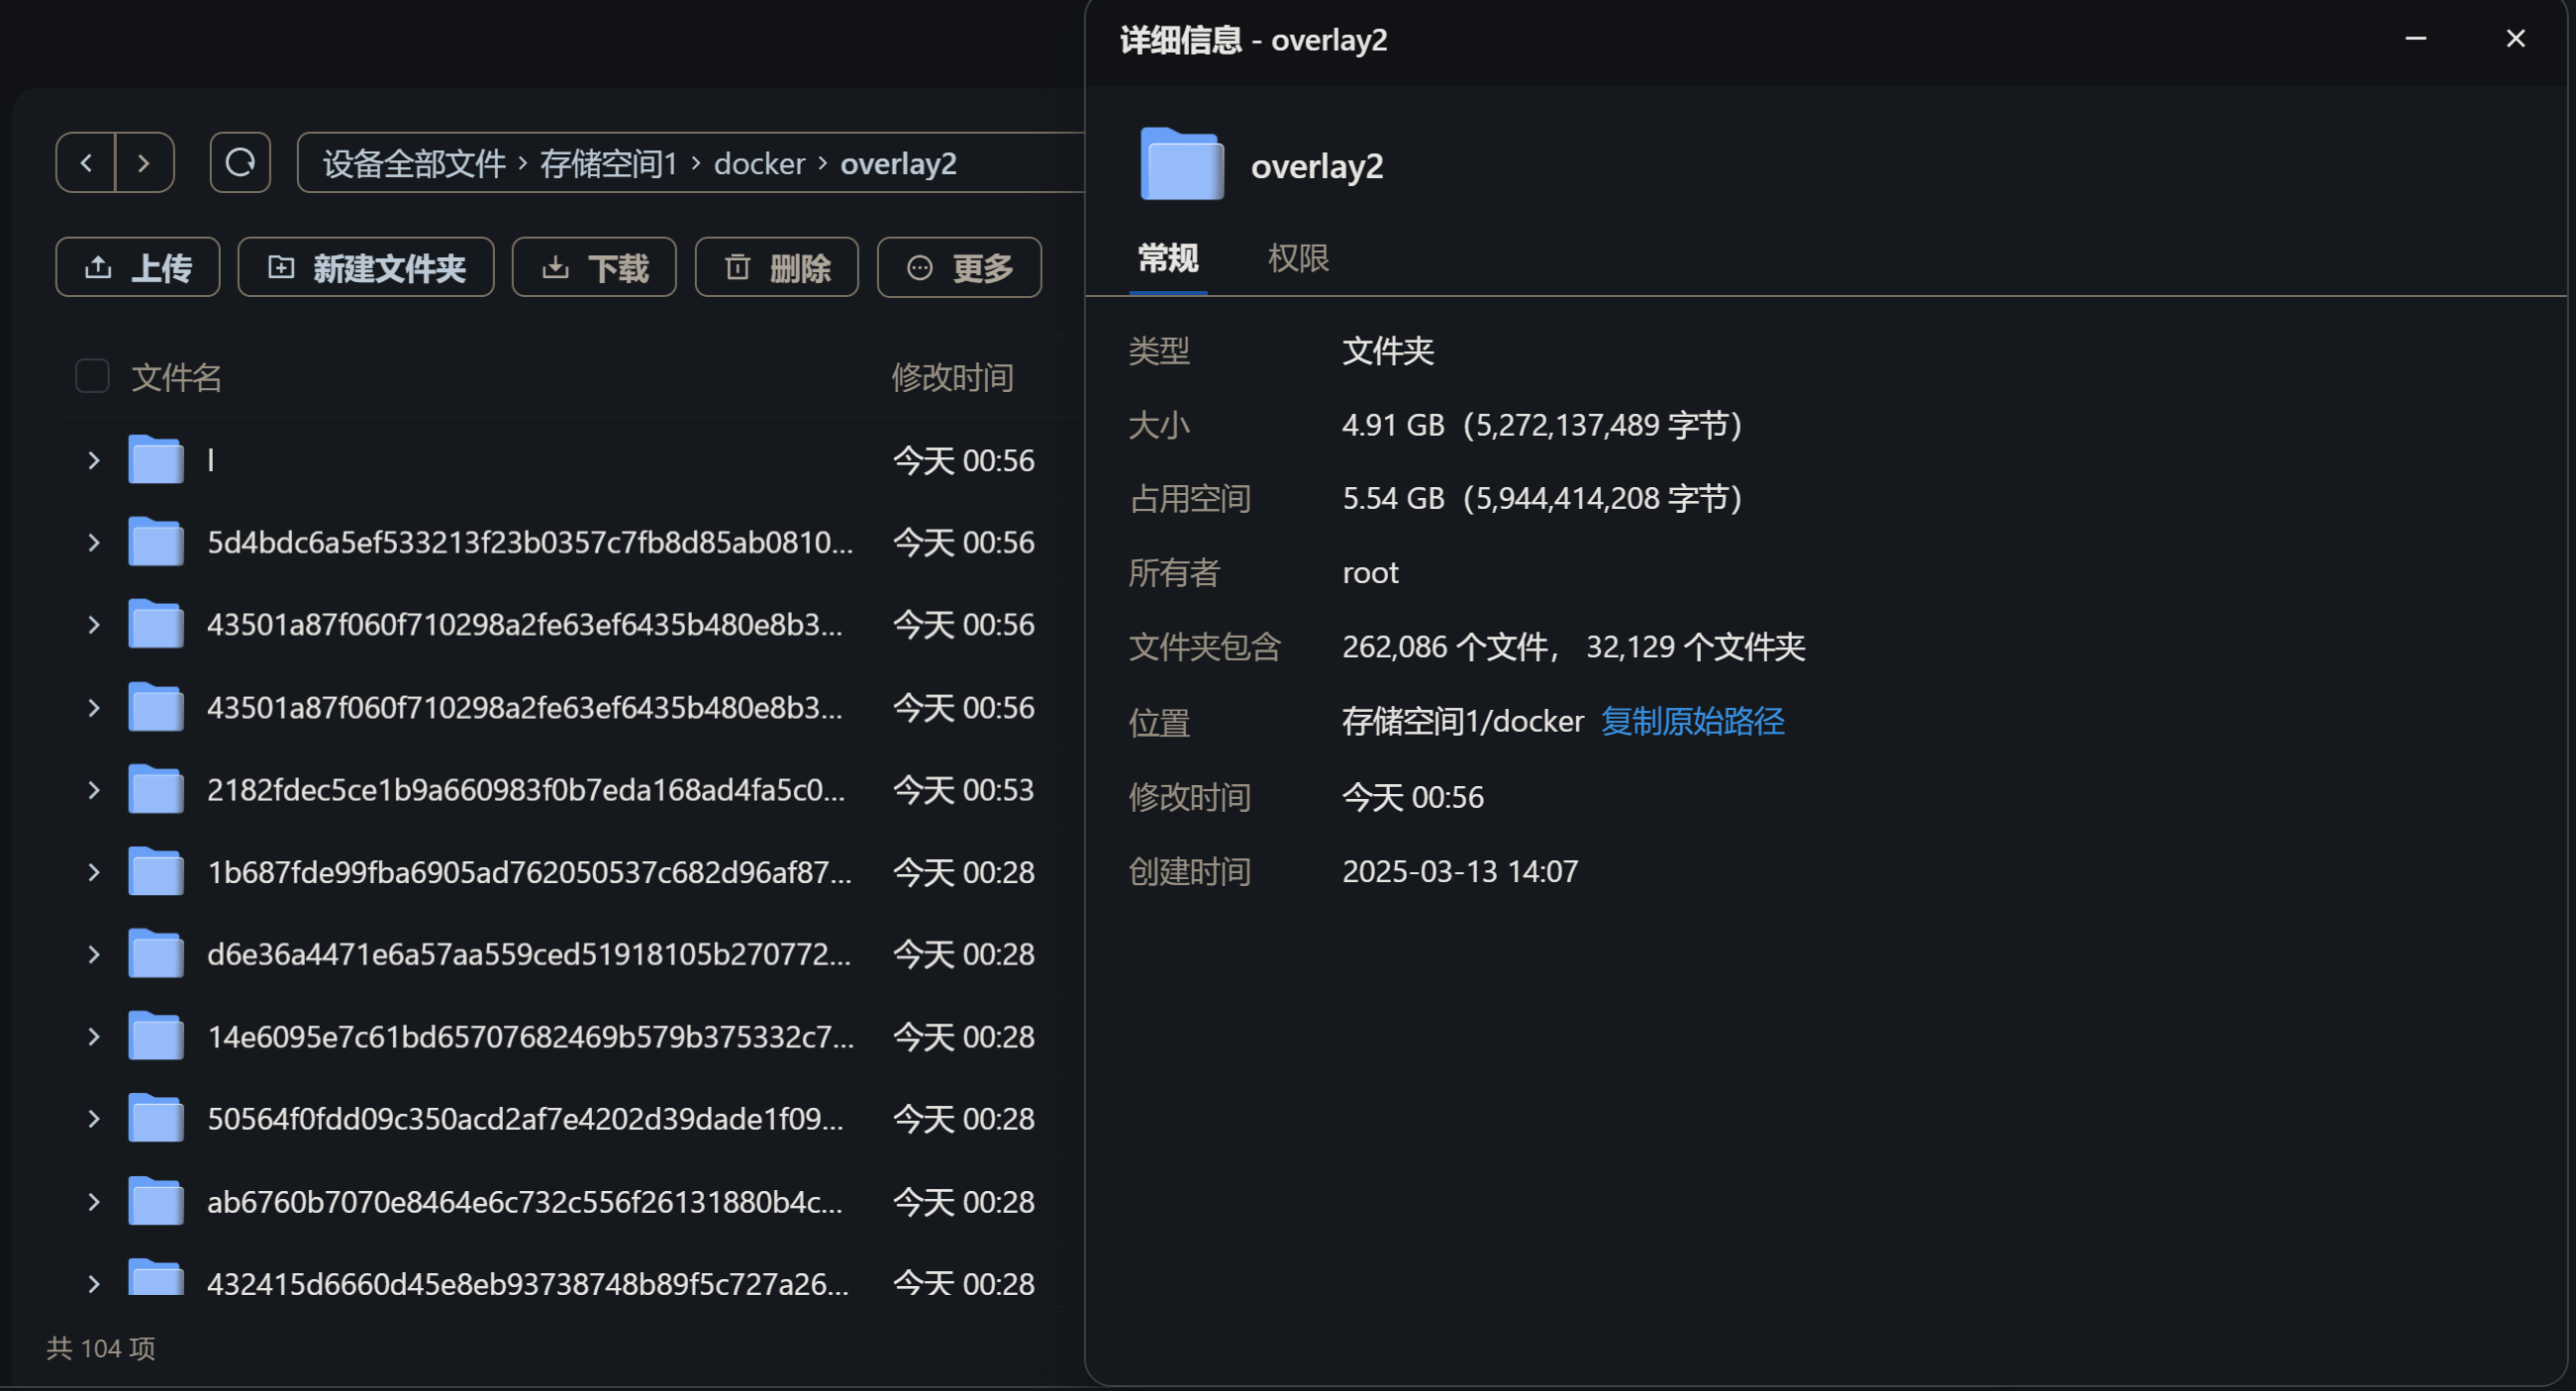Sort by the 修改时间 column header
Image resolution: width=2576 pixels, height=1391 pixels.
pos(952,377)
